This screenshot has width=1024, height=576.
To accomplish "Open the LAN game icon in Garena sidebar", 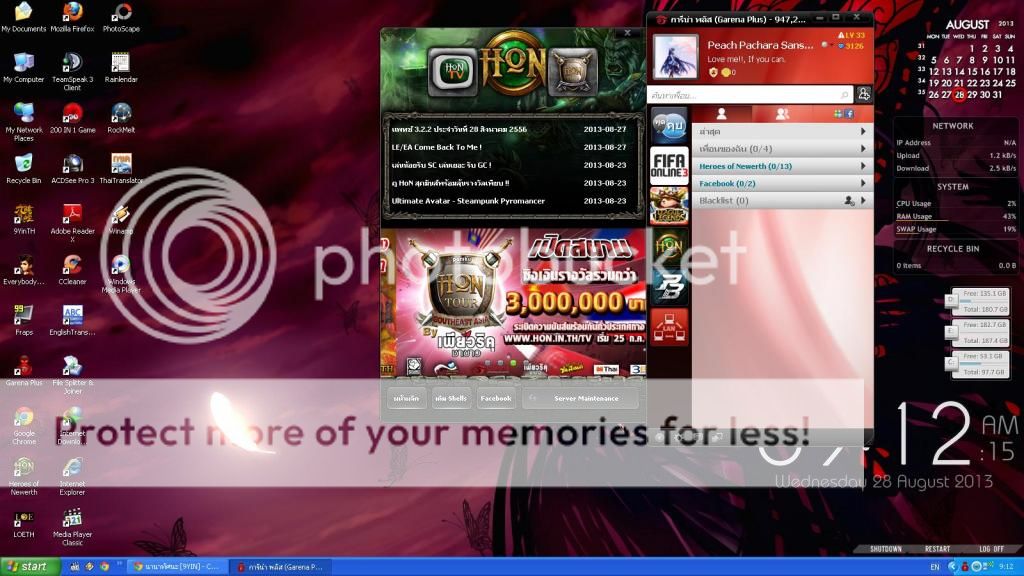I will click(x=669, y=327).
